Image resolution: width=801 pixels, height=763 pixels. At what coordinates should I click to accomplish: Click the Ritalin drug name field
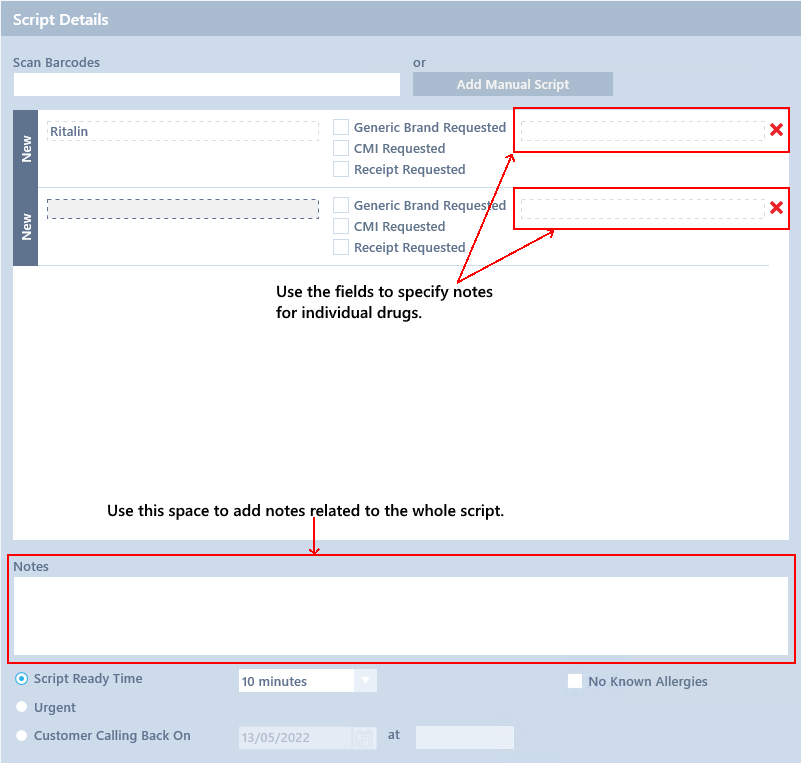tap(183, 131)
